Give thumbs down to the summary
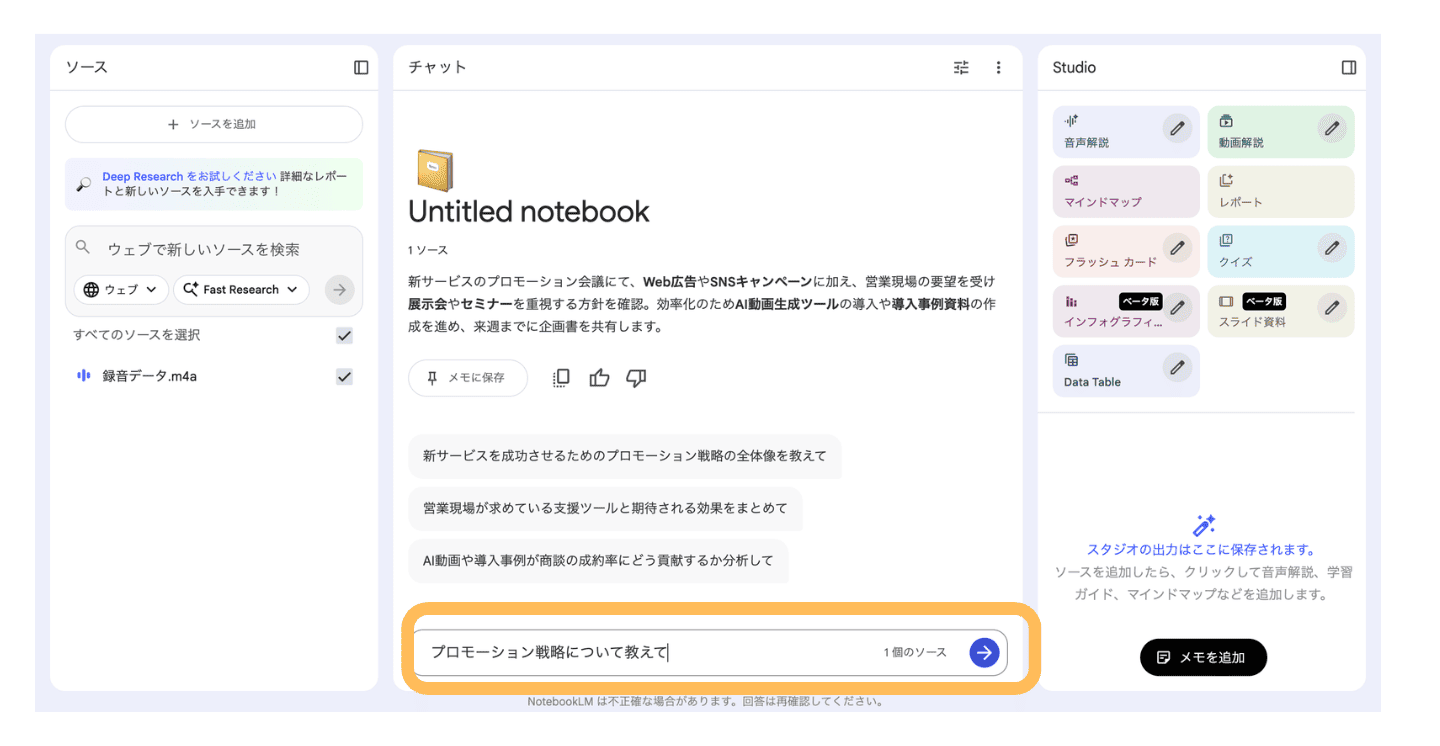1440x746 pixels. tap(636, 378)
